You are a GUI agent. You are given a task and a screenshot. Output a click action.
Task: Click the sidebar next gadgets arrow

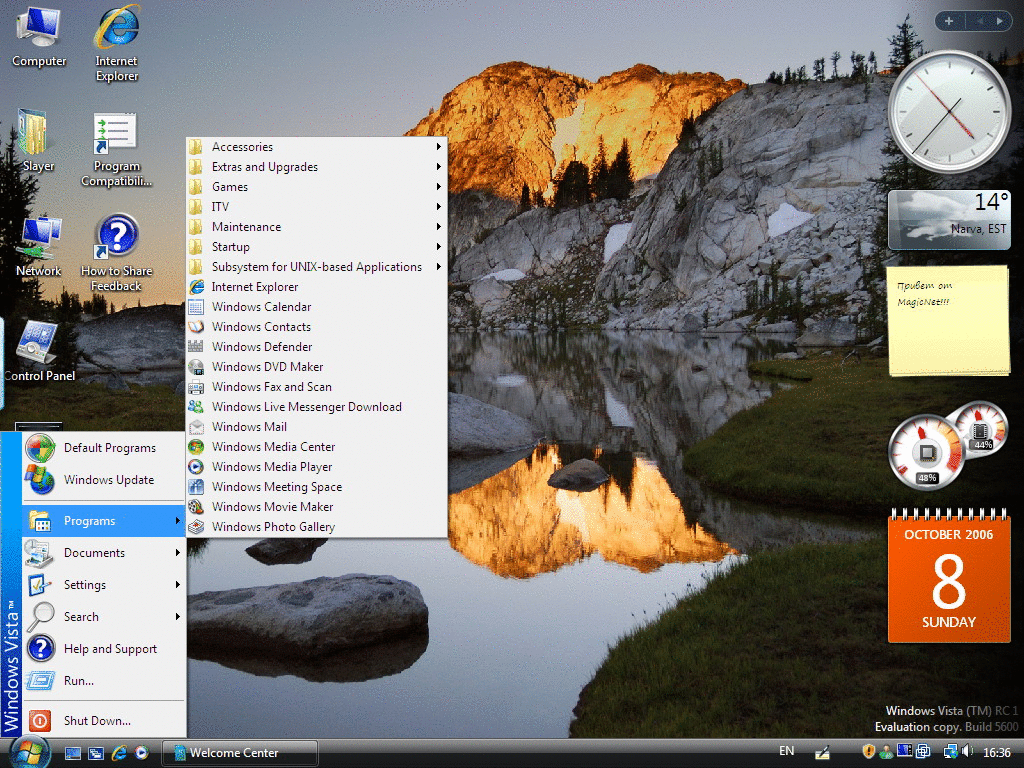coord(999,21)
